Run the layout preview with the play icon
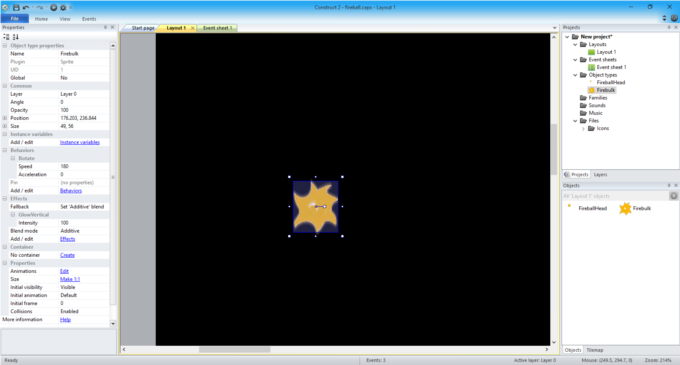This screenshot has width=680, height=365. tap(53, 7)
